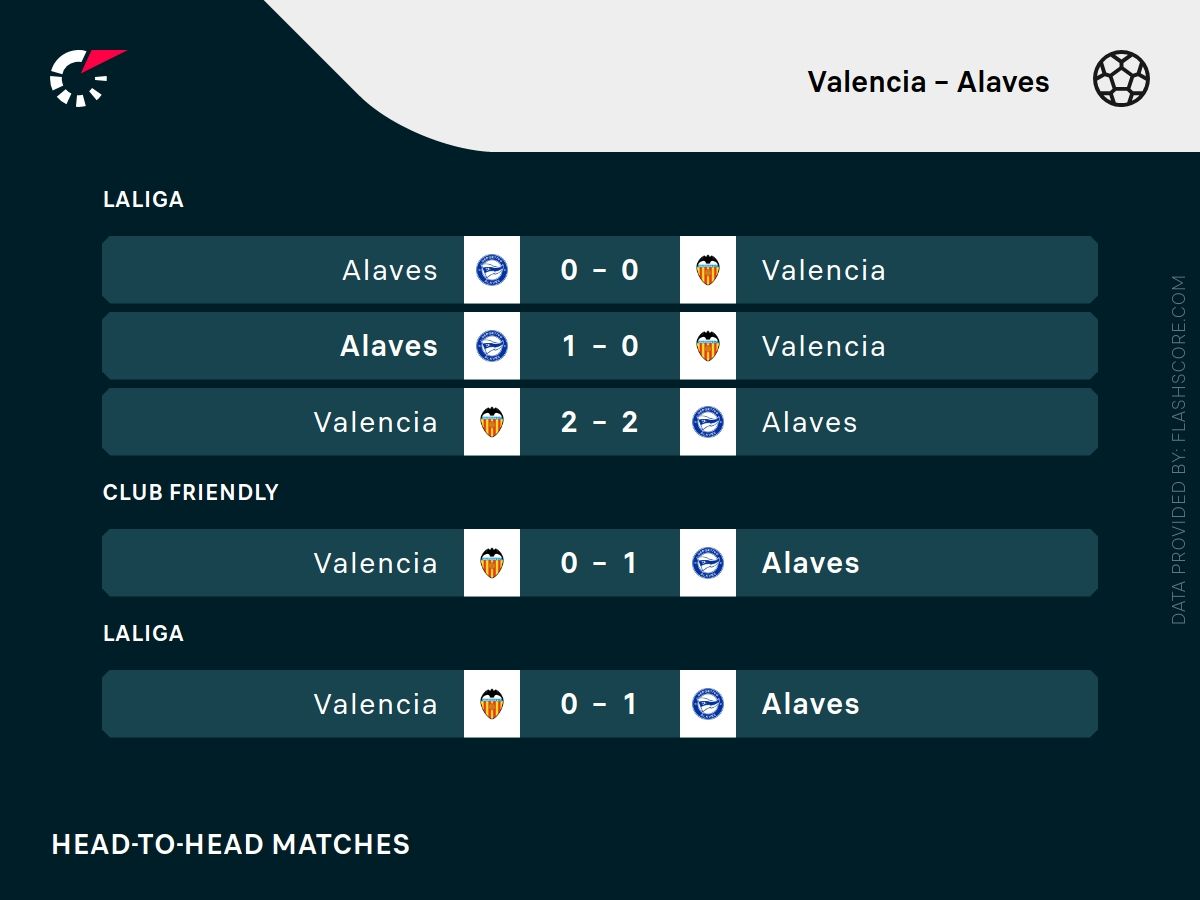The width and height of the screenshot is (1200, 900).
Task: Open the 1 - 0 match score
Action: (x=600, y=346)
